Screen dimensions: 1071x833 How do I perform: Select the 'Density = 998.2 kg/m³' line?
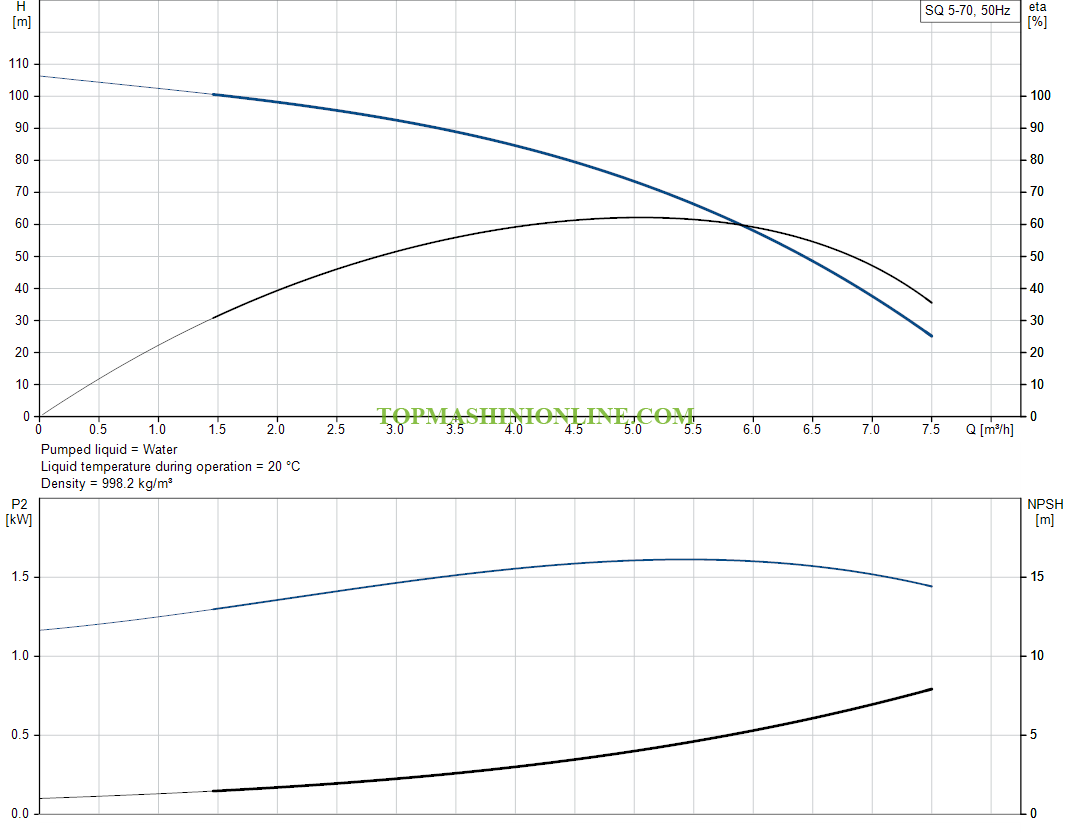(x=107, y=483)
